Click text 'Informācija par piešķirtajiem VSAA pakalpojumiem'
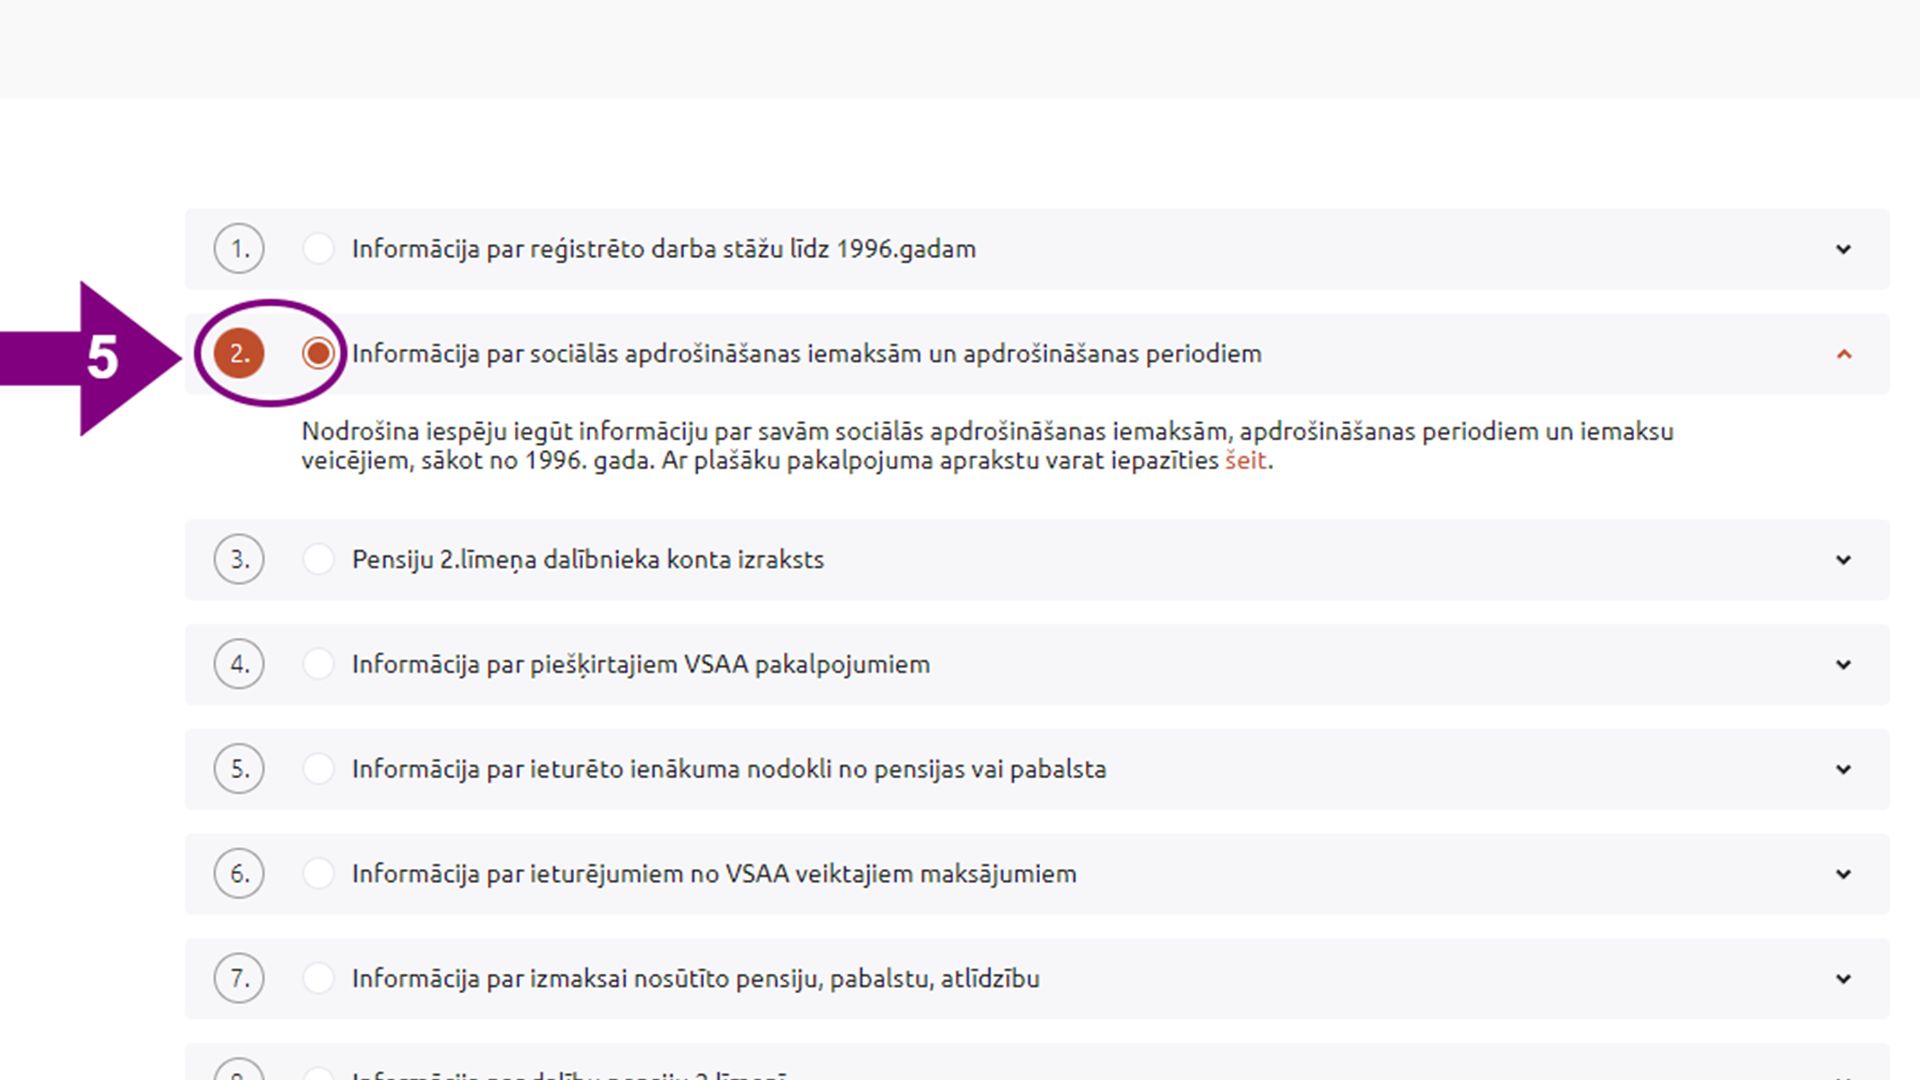This screenshot has width=1920, height=1080. coord(641,665)
